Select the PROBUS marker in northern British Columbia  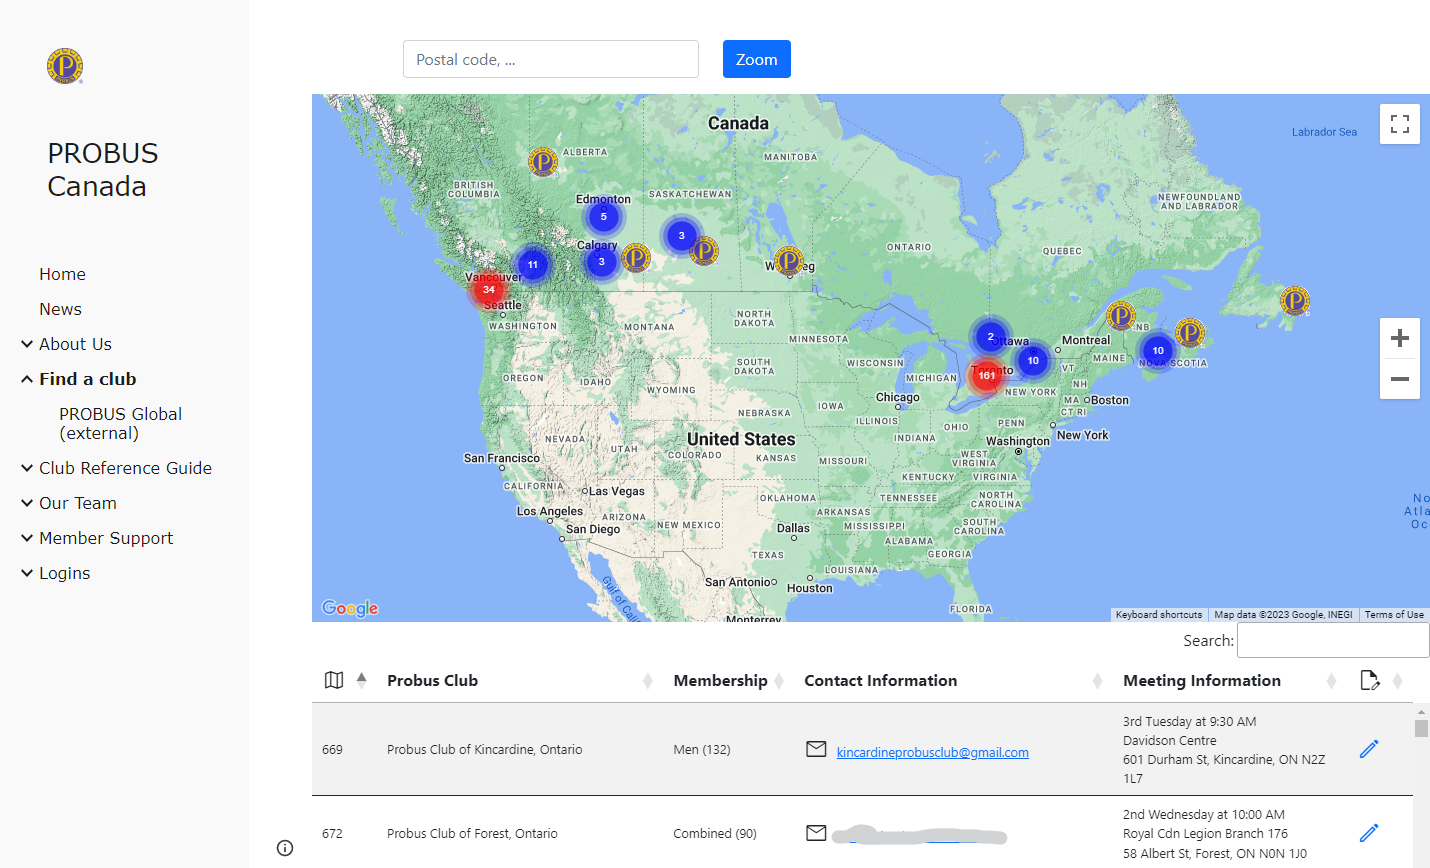(543, 161)
